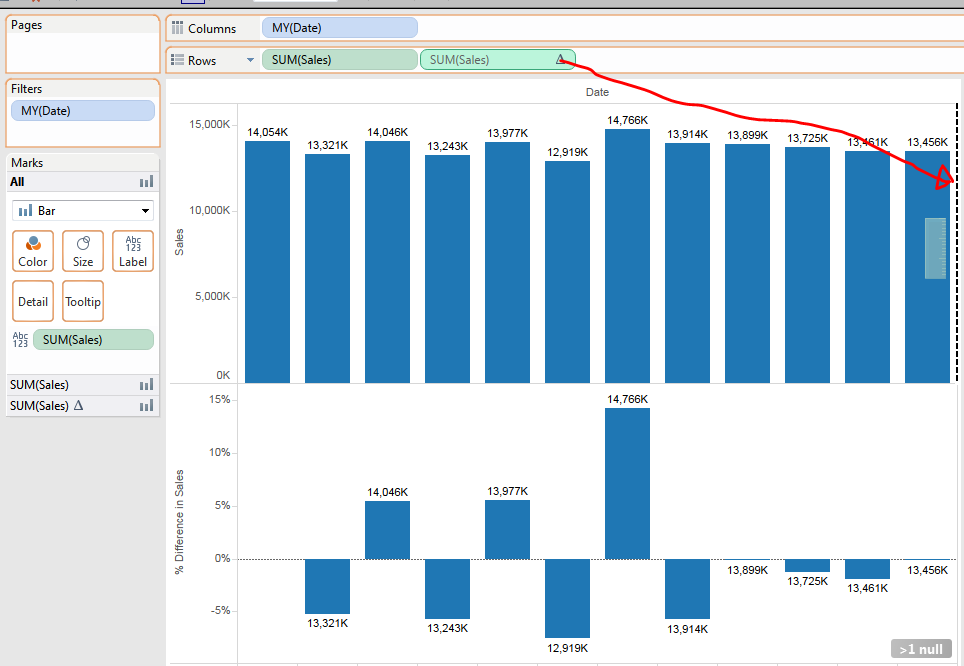Select the 13,321K bar in % Difference chart
This screenshot has height=666, width=964.
point(328,586)
